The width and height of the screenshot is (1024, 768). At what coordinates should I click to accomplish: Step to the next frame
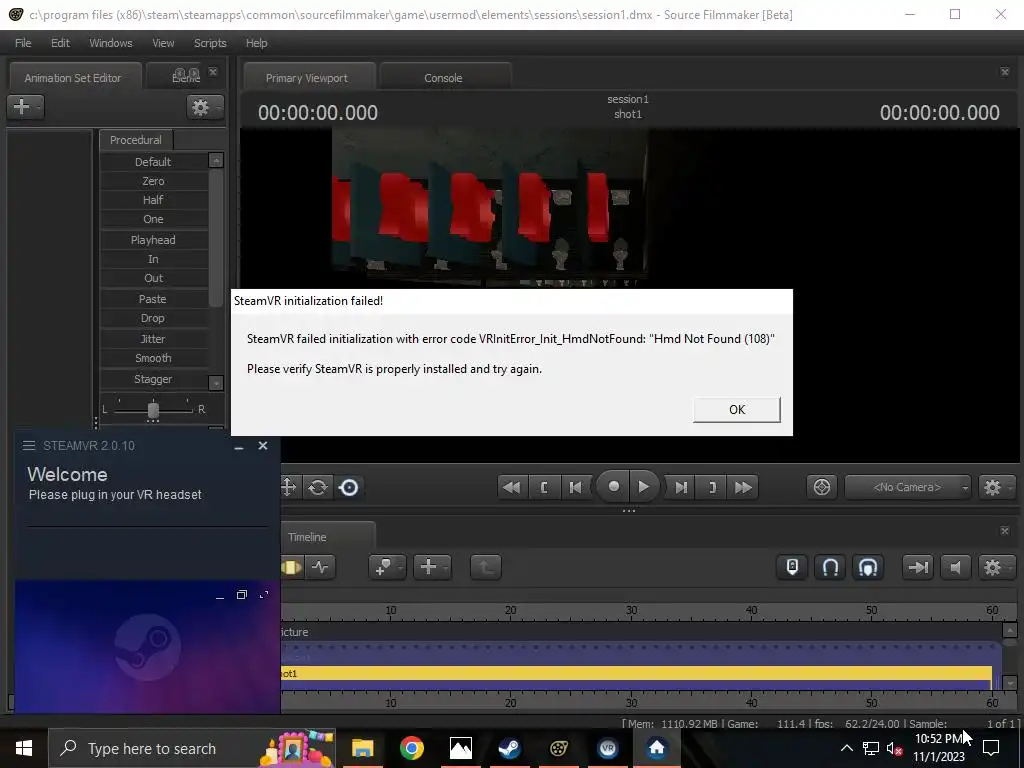pyautogui.click(x=680, y=487)
